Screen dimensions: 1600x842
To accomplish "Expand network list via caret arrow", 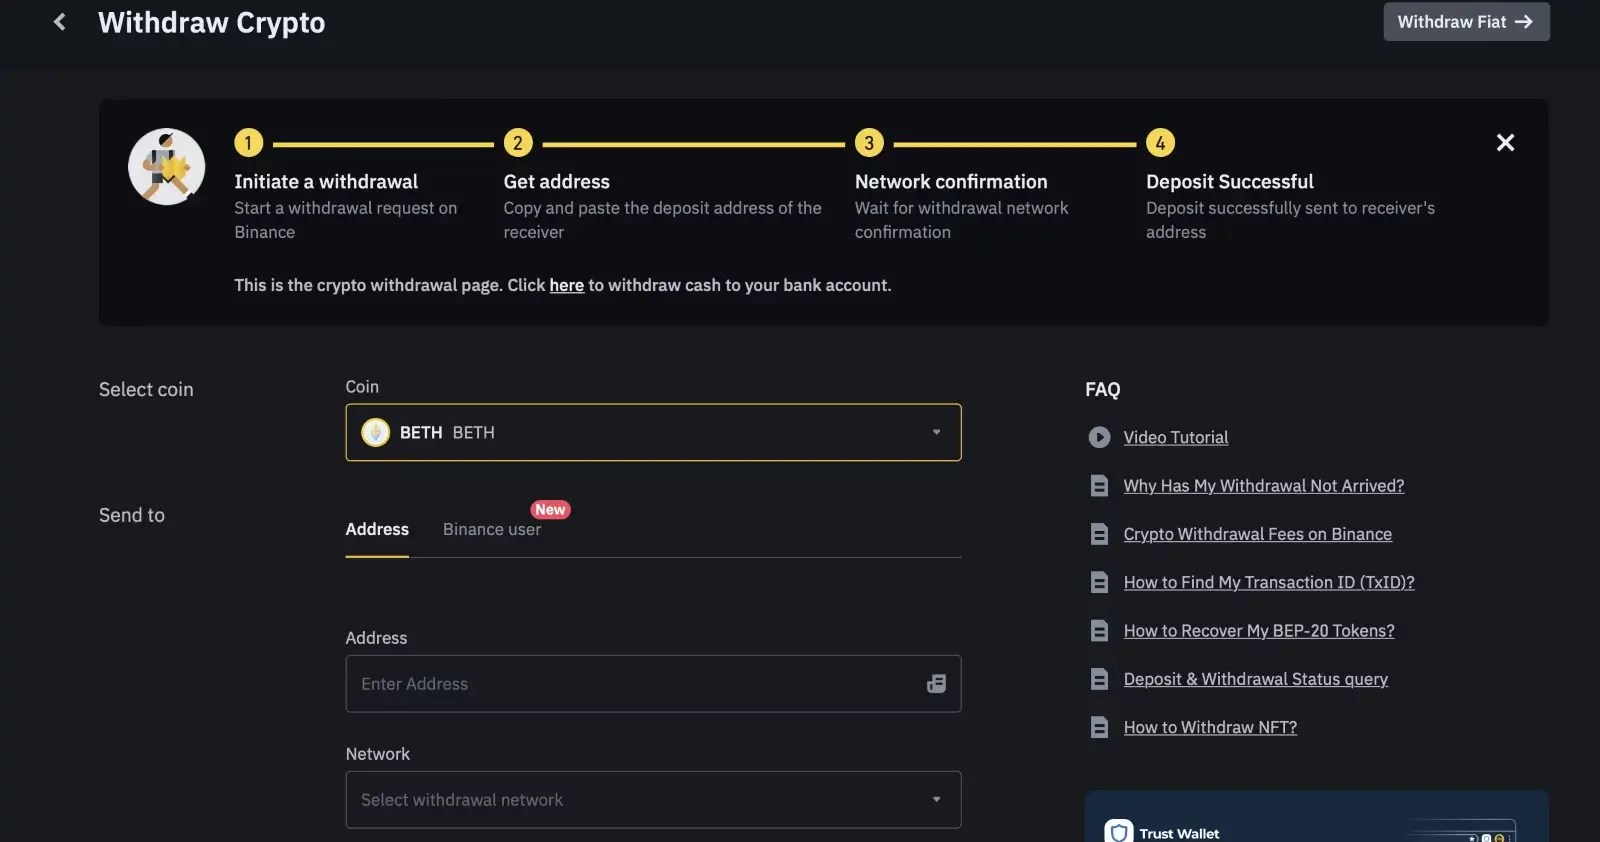I will tap(936, 800).
